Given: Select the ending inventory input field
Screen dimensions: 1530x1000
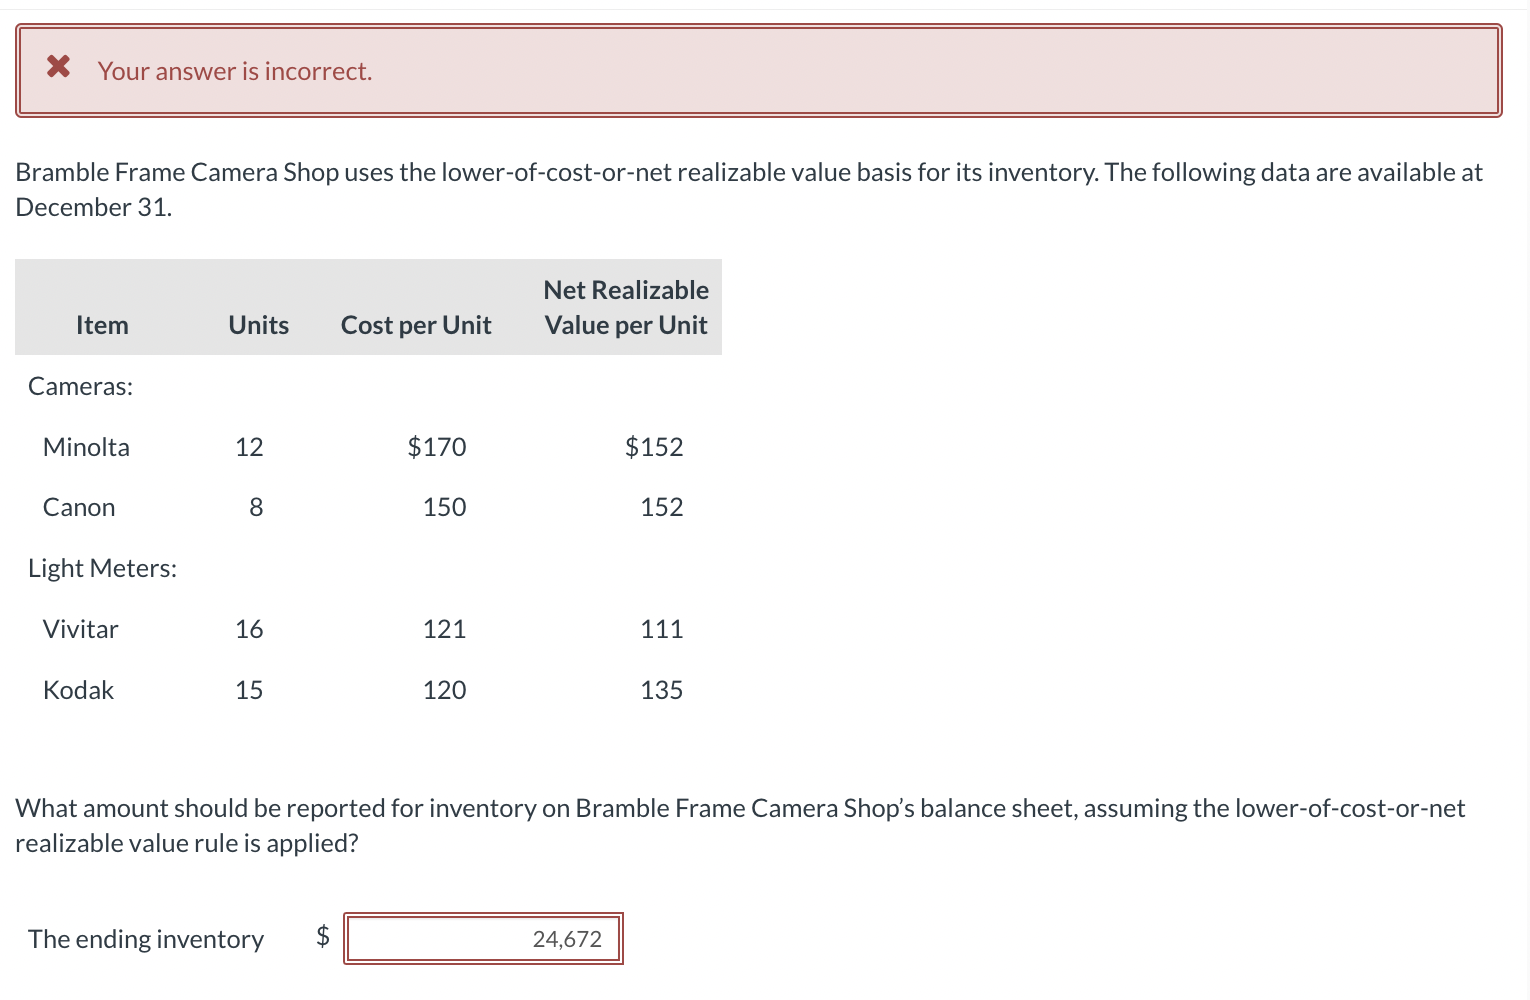Looking at the screenshot, I should [x=483, y=938].
